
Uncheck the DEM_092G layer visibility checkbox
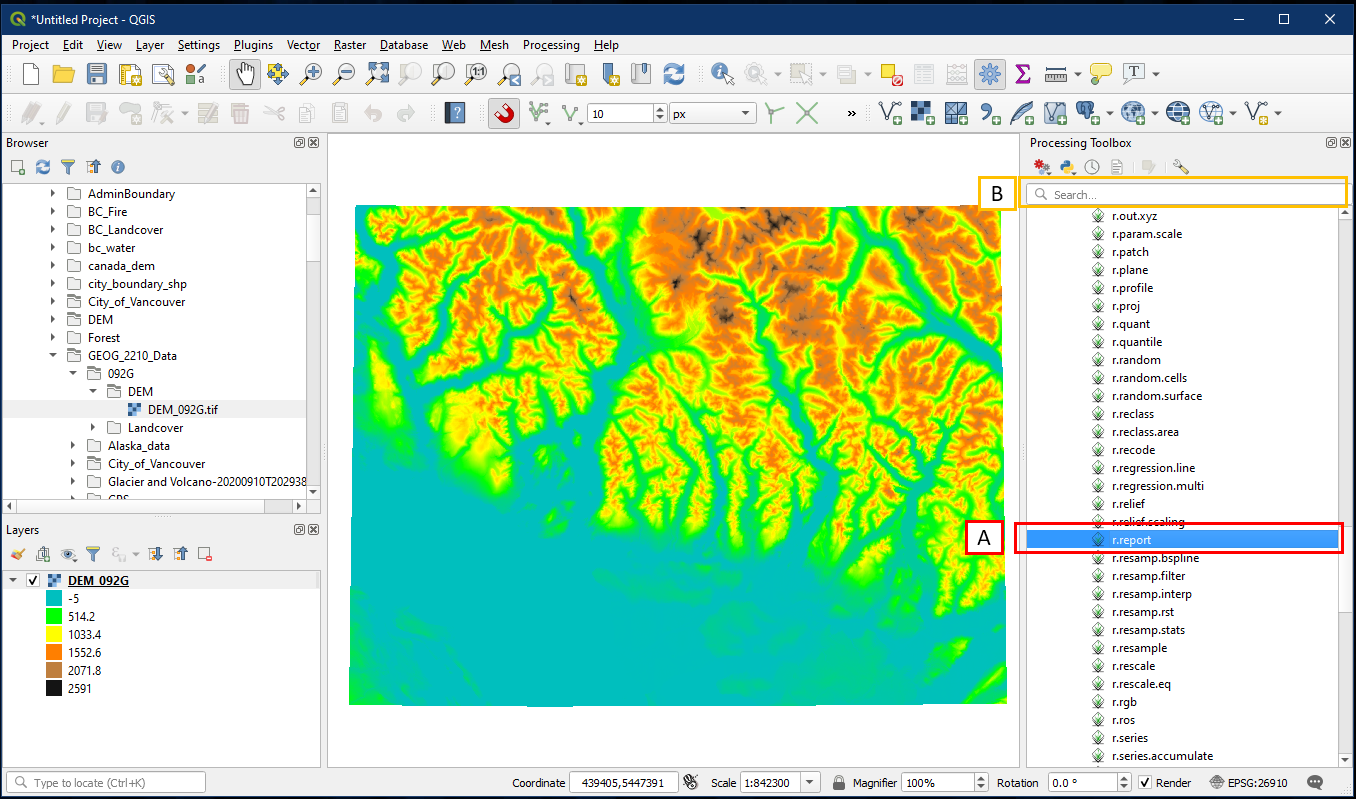point(33,581)
